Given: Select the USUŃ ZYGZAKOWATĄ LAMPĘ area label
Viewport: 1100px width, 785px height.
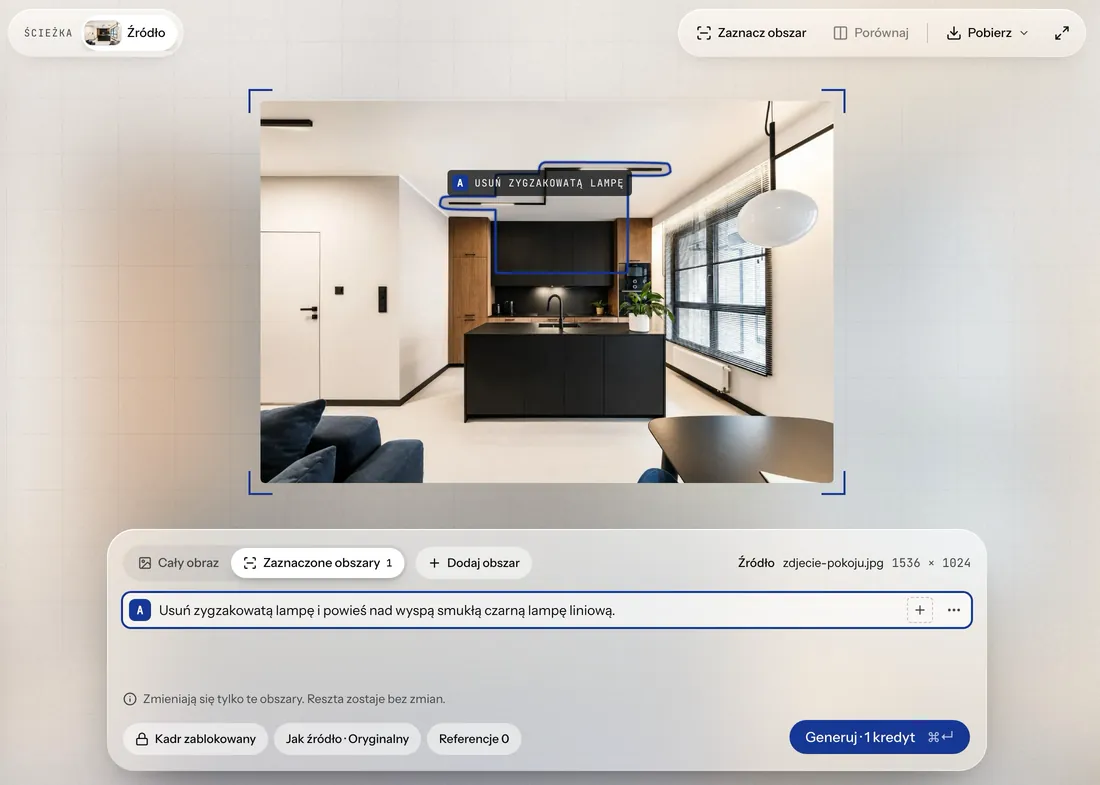Looking at the screenshot, I should [539, 183].
